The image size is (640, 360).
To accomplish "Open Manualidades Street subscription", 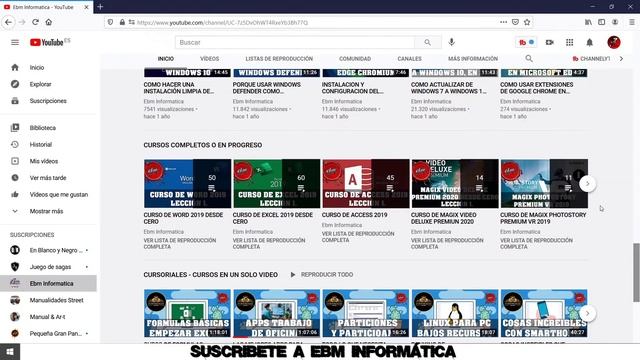I will click(48, 300).
